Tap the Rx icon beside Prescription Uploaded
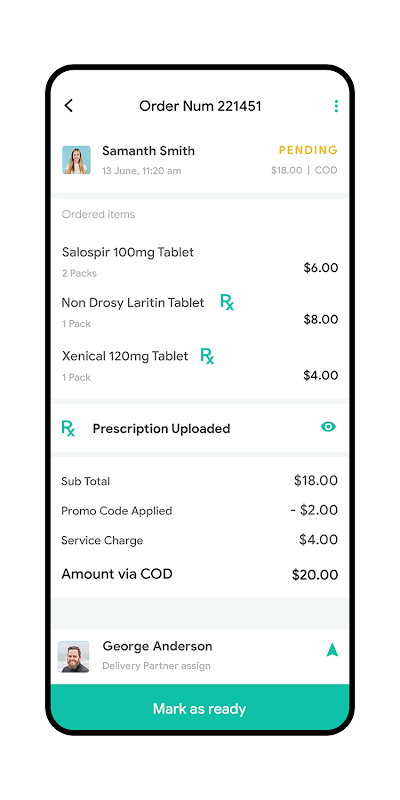 (x=68, y=429)
